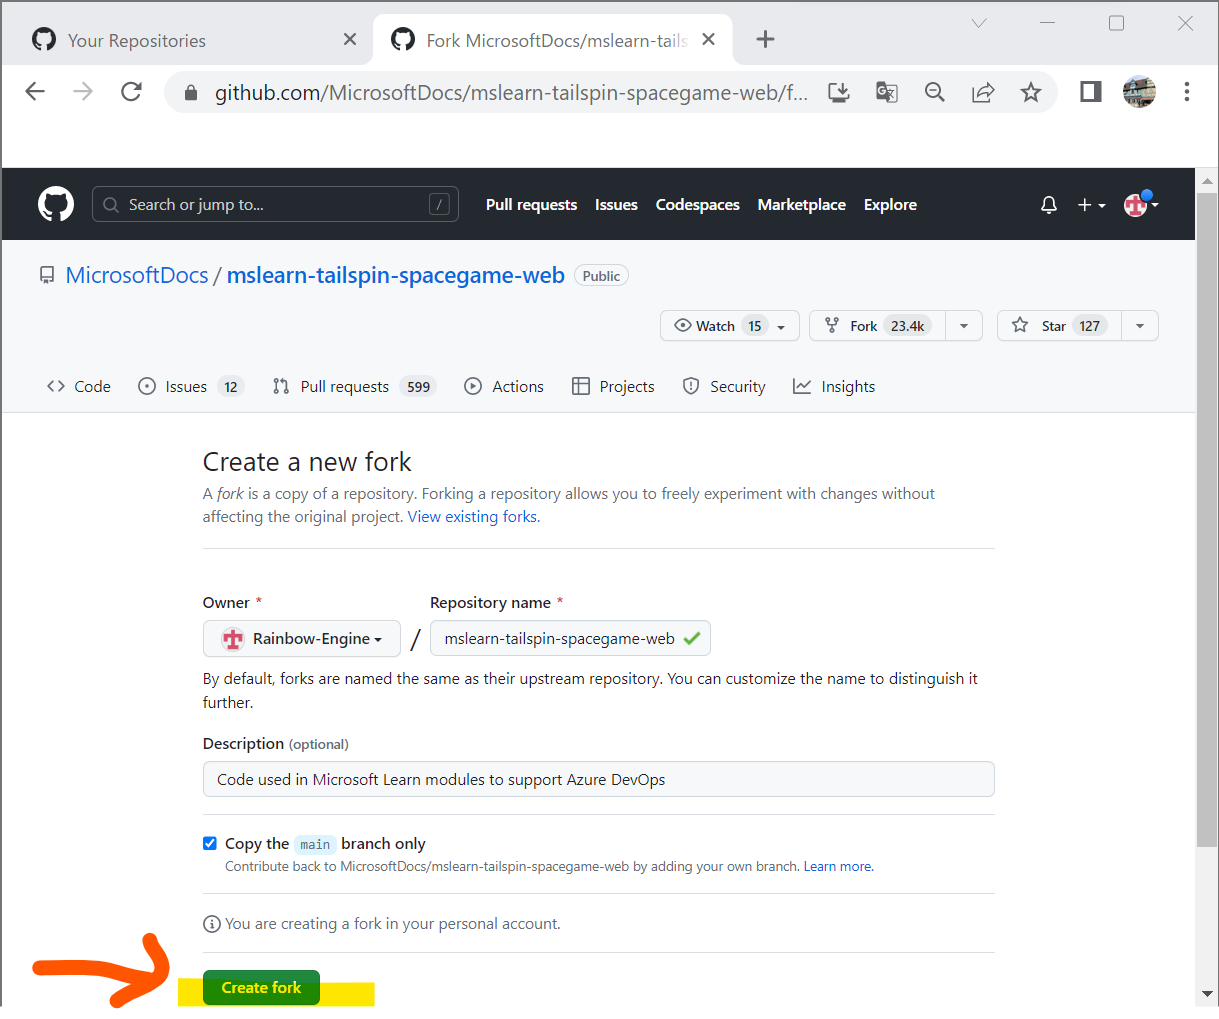Open the Chrome three-dot menu
This screenshot has width=1219, height=1019.
pyautogui.click(x=1187, y=92)
